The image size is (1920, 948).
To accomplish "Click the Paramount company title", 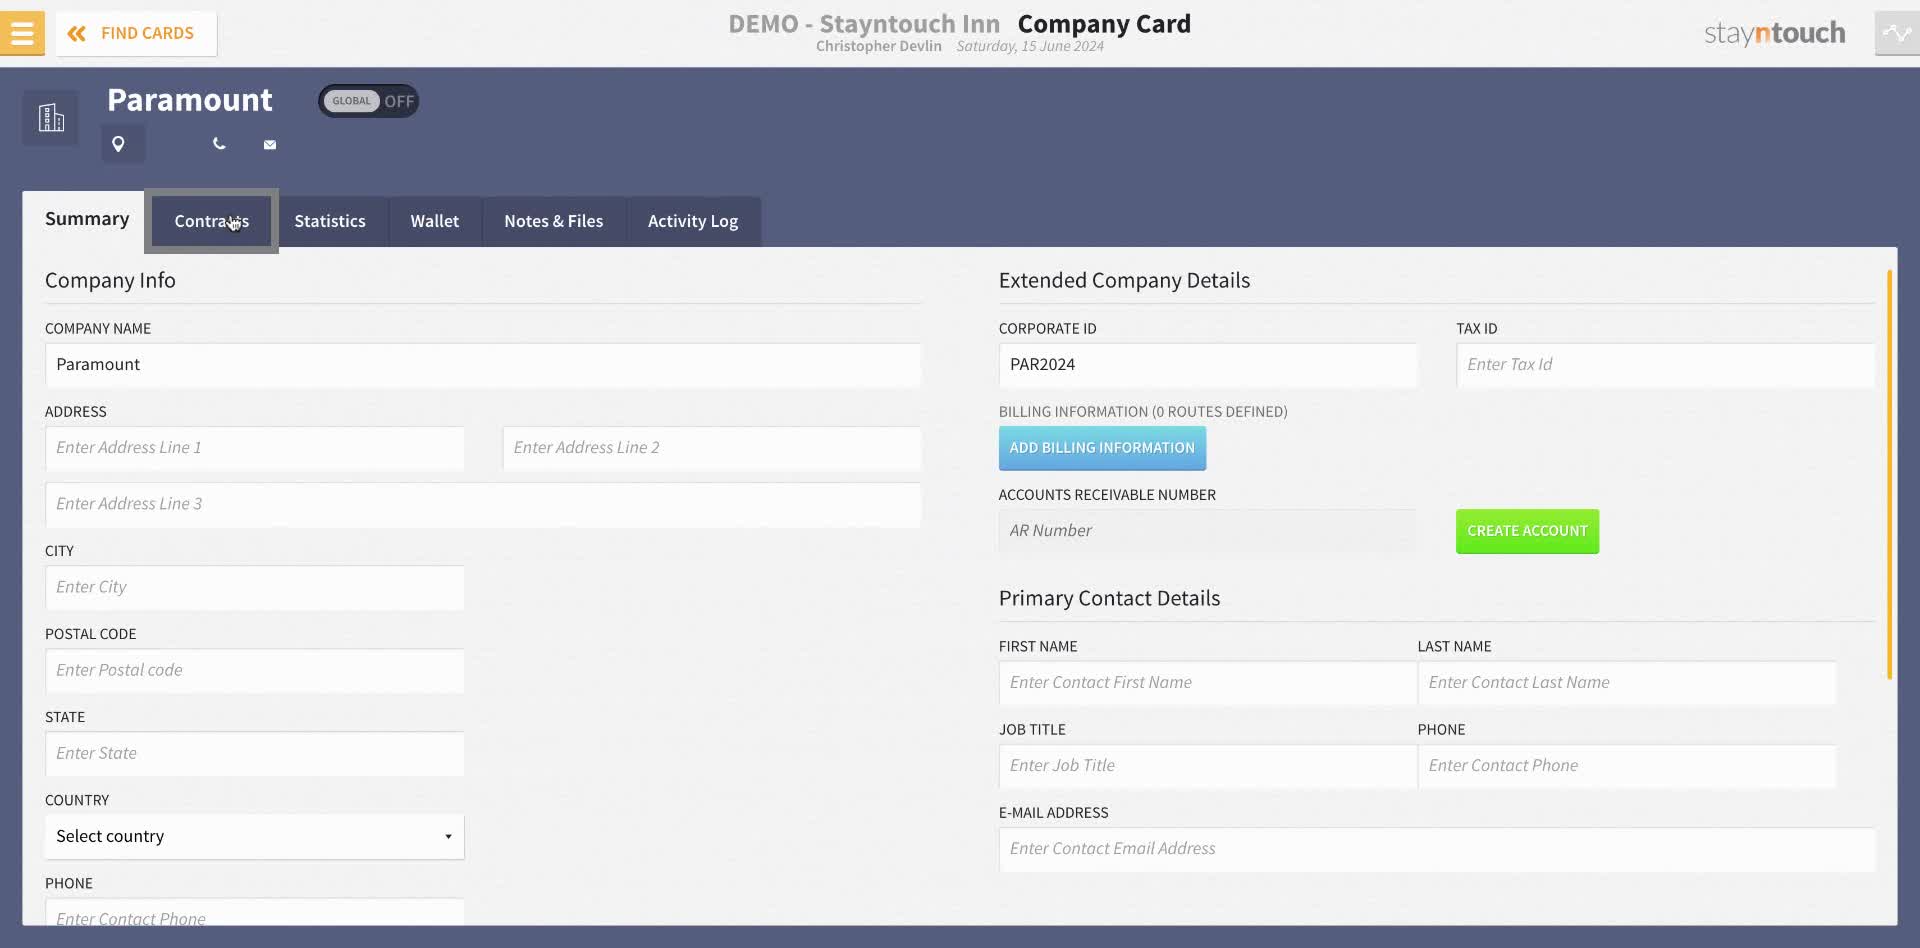I will [190, 100].
